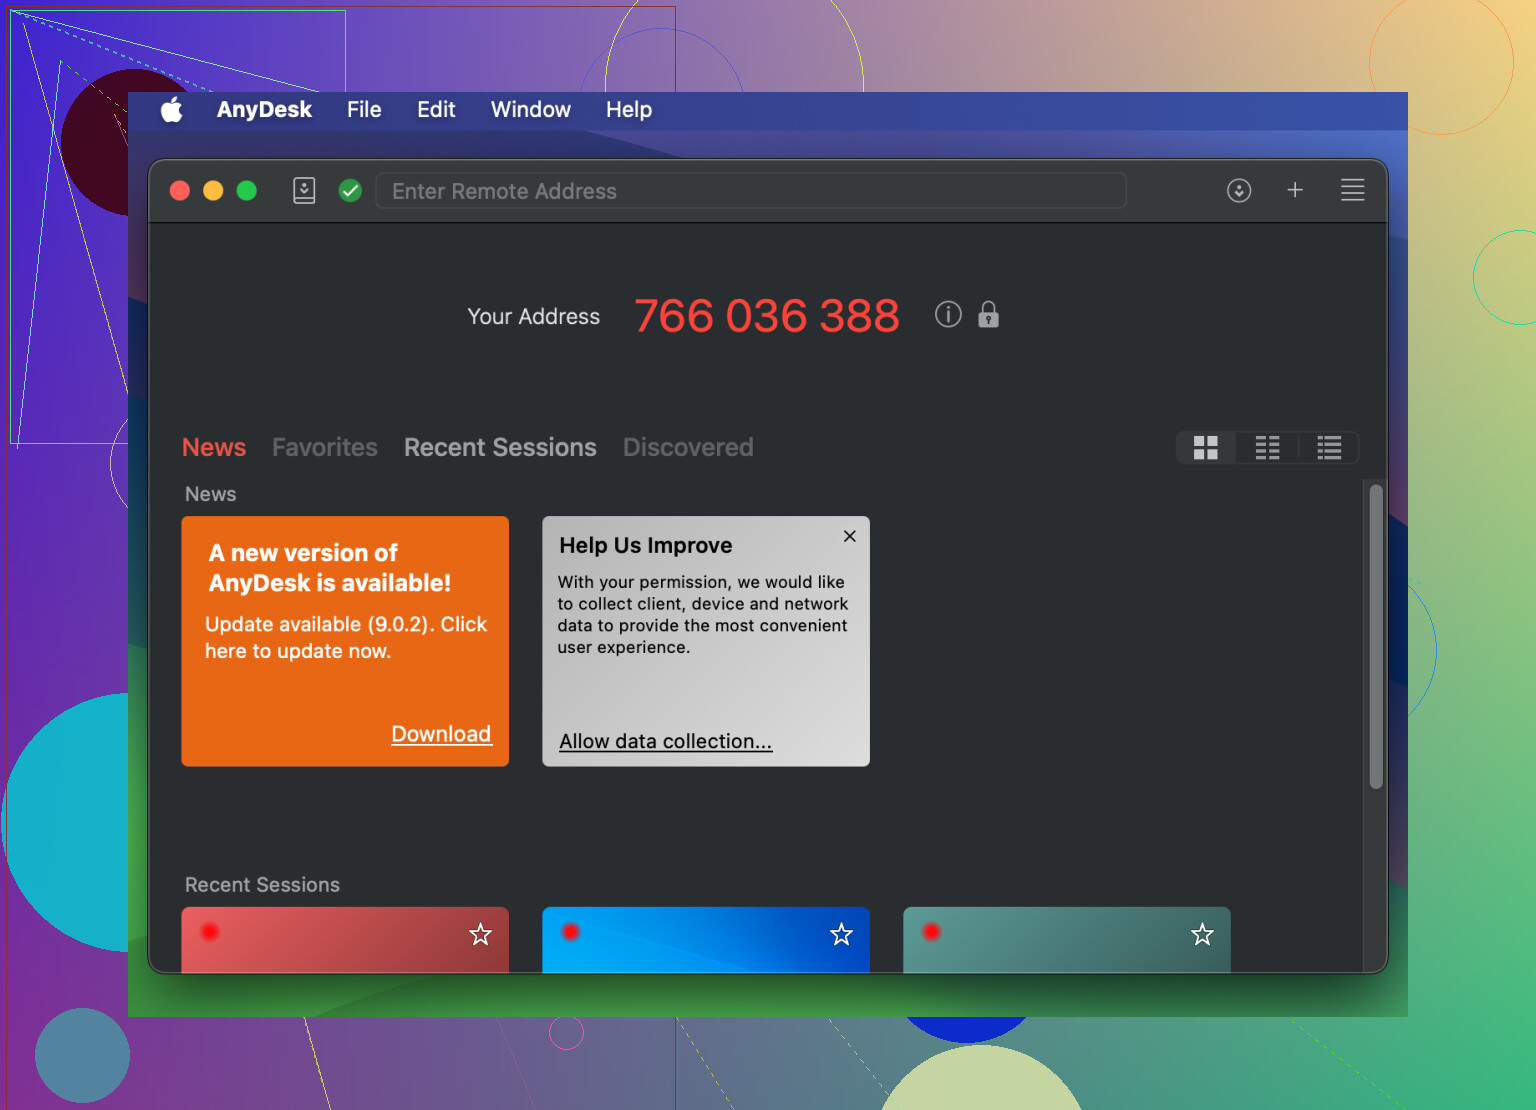
Task: Select the compact columns view
Action: coord(1268,448)
